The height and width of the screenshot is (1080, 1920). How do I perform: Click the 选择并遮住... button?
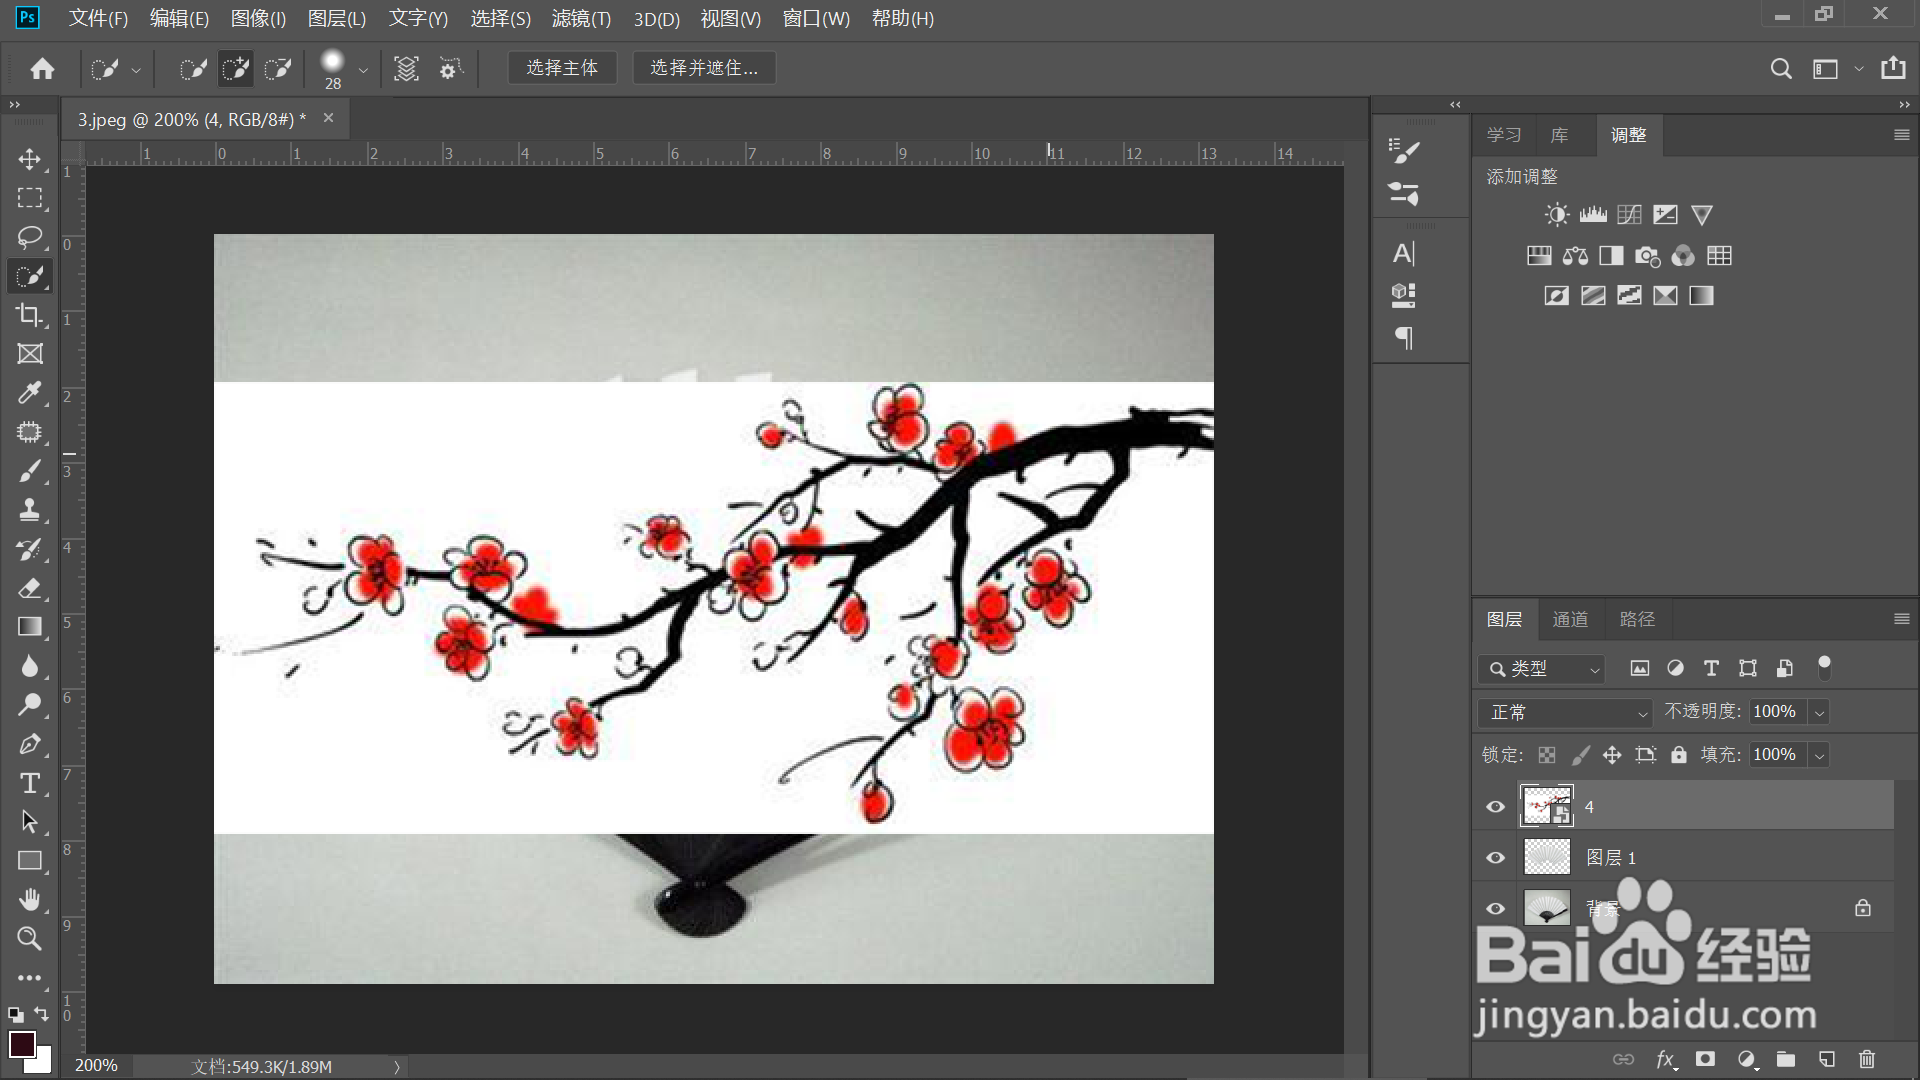point(704,68)
